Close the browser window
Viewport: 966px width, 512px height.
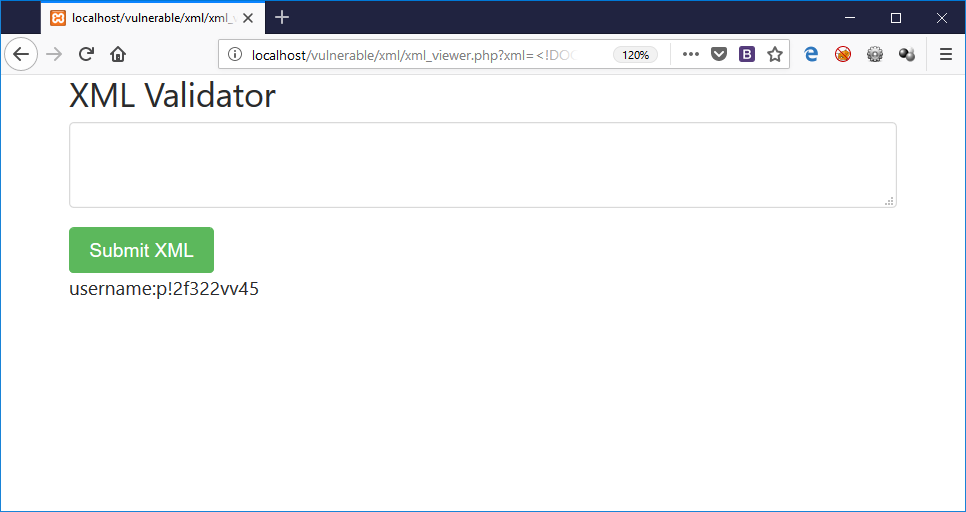coord(941,18)
